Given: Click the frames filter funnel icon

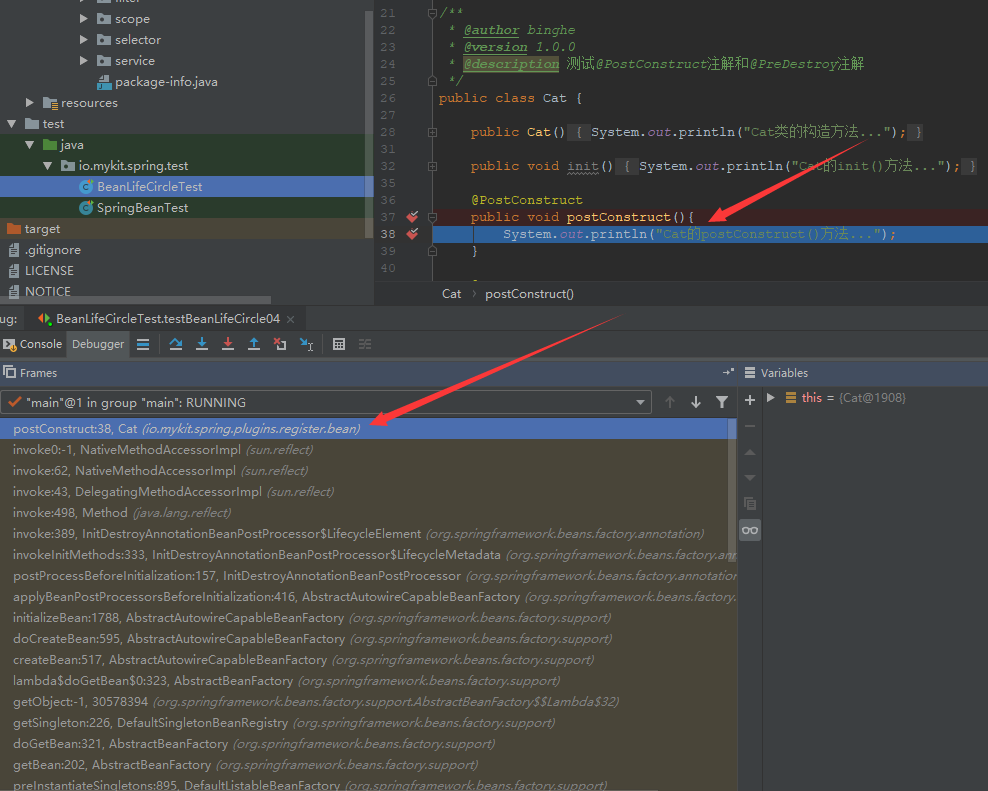Looking at the screenshot, I should (x=722, y=402).
